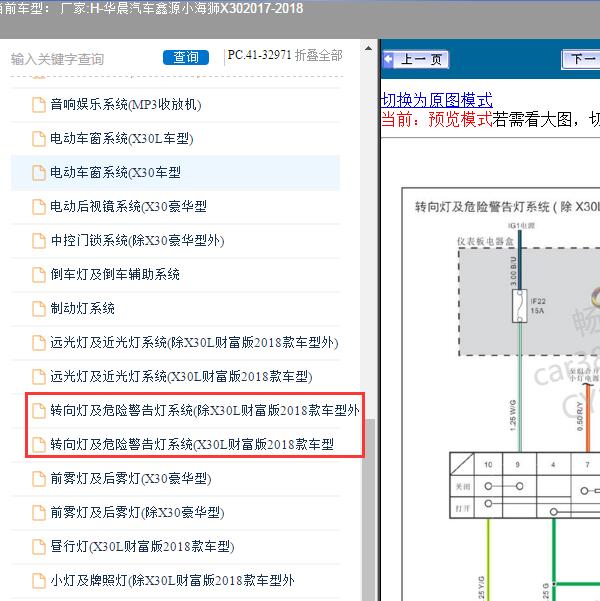Click document icon beside 前雾灯及后雾灯(X30豪华型)
Screen dimensions: 600x601
tap(39, 479)
